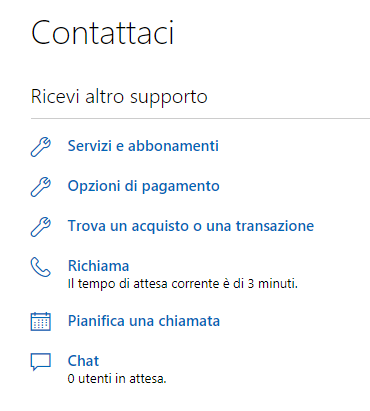Image resolution: width=370 pixels, height=411 pixels.
Task: Request a callback via the Richiama link
Action: tap(99, 266)
